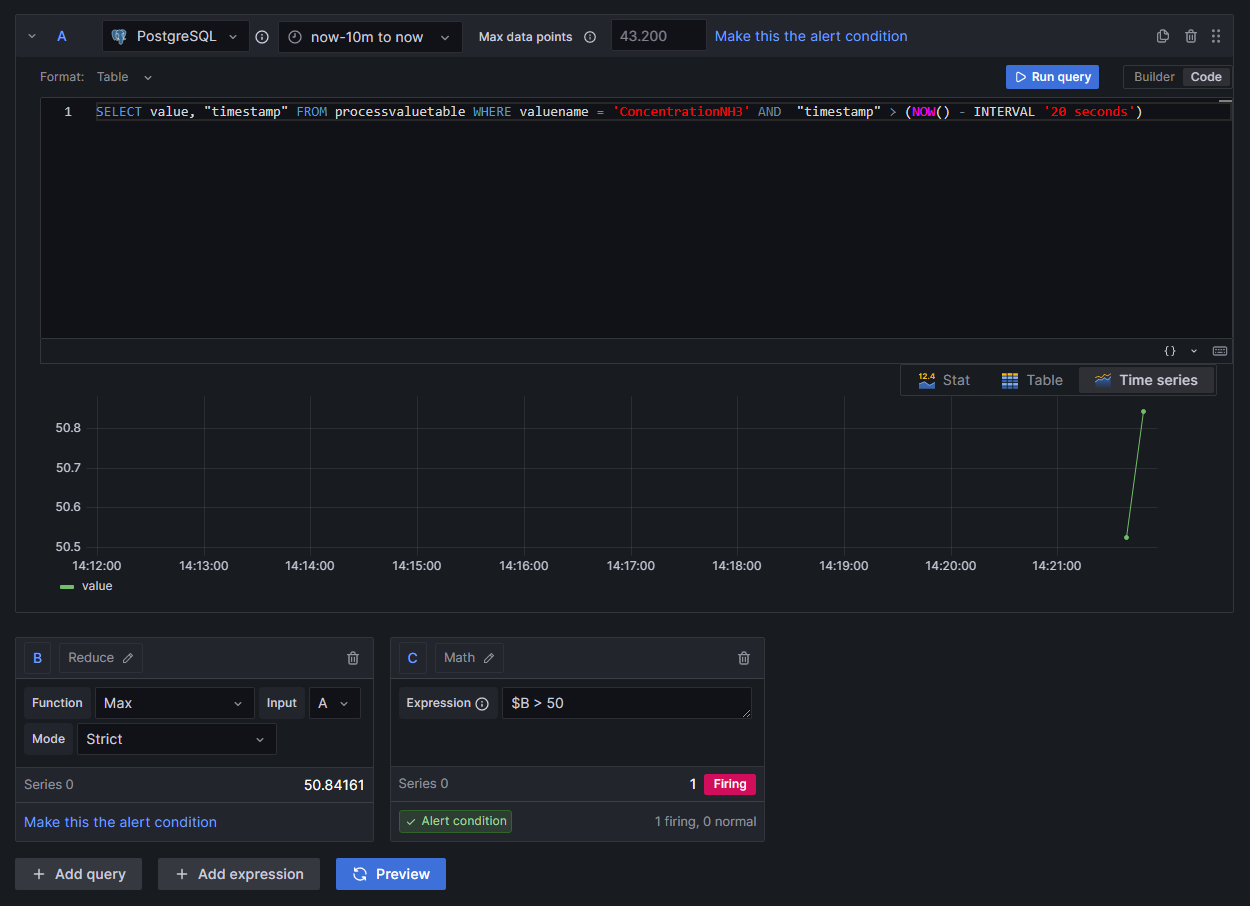Collapse query A with the chevron
Image resolution: width=1250 pixels, height=906 pixels.
[32, 36]
